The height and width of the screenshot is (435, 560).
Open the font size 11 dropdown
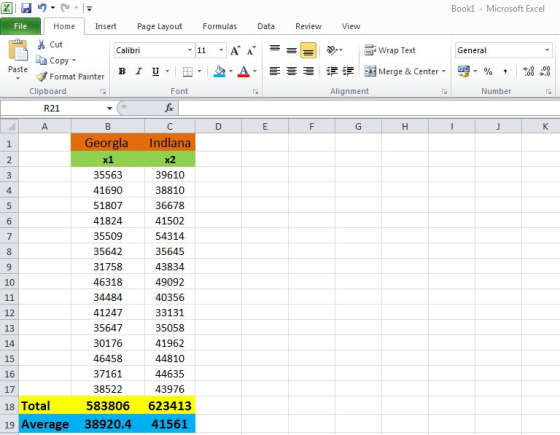[221, 50]
